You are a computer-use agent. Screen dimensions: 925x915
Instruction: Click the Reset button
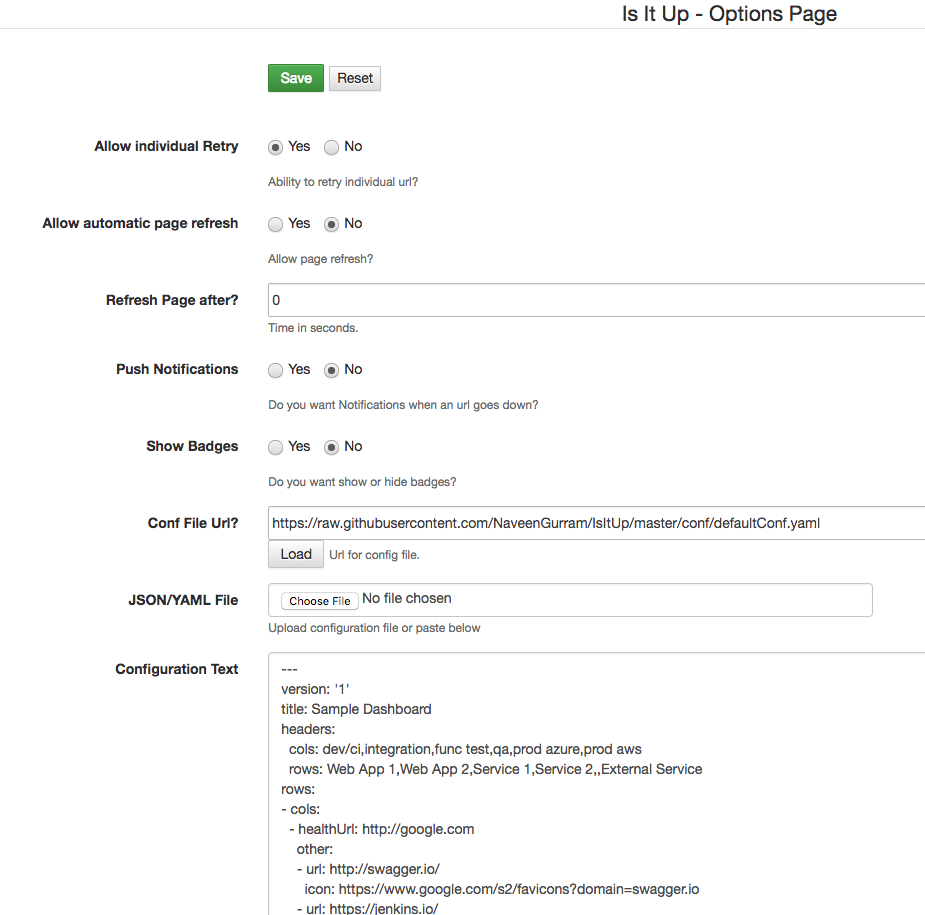(x=355, y=78)
